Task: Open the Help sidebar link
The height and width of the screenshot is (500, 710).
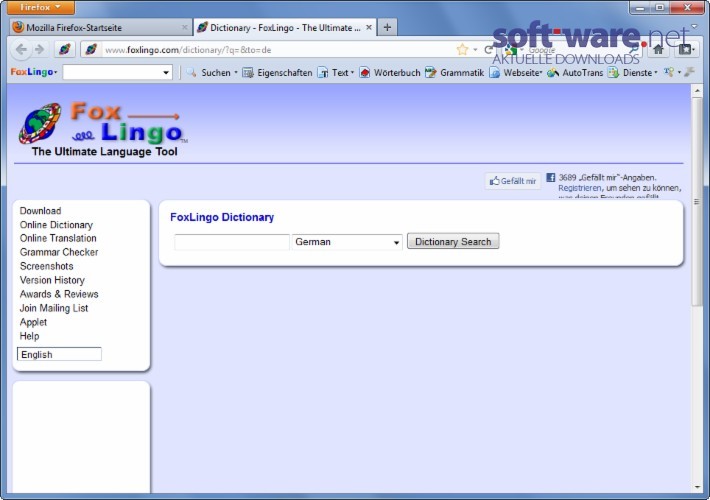Action: click(29, 336)
